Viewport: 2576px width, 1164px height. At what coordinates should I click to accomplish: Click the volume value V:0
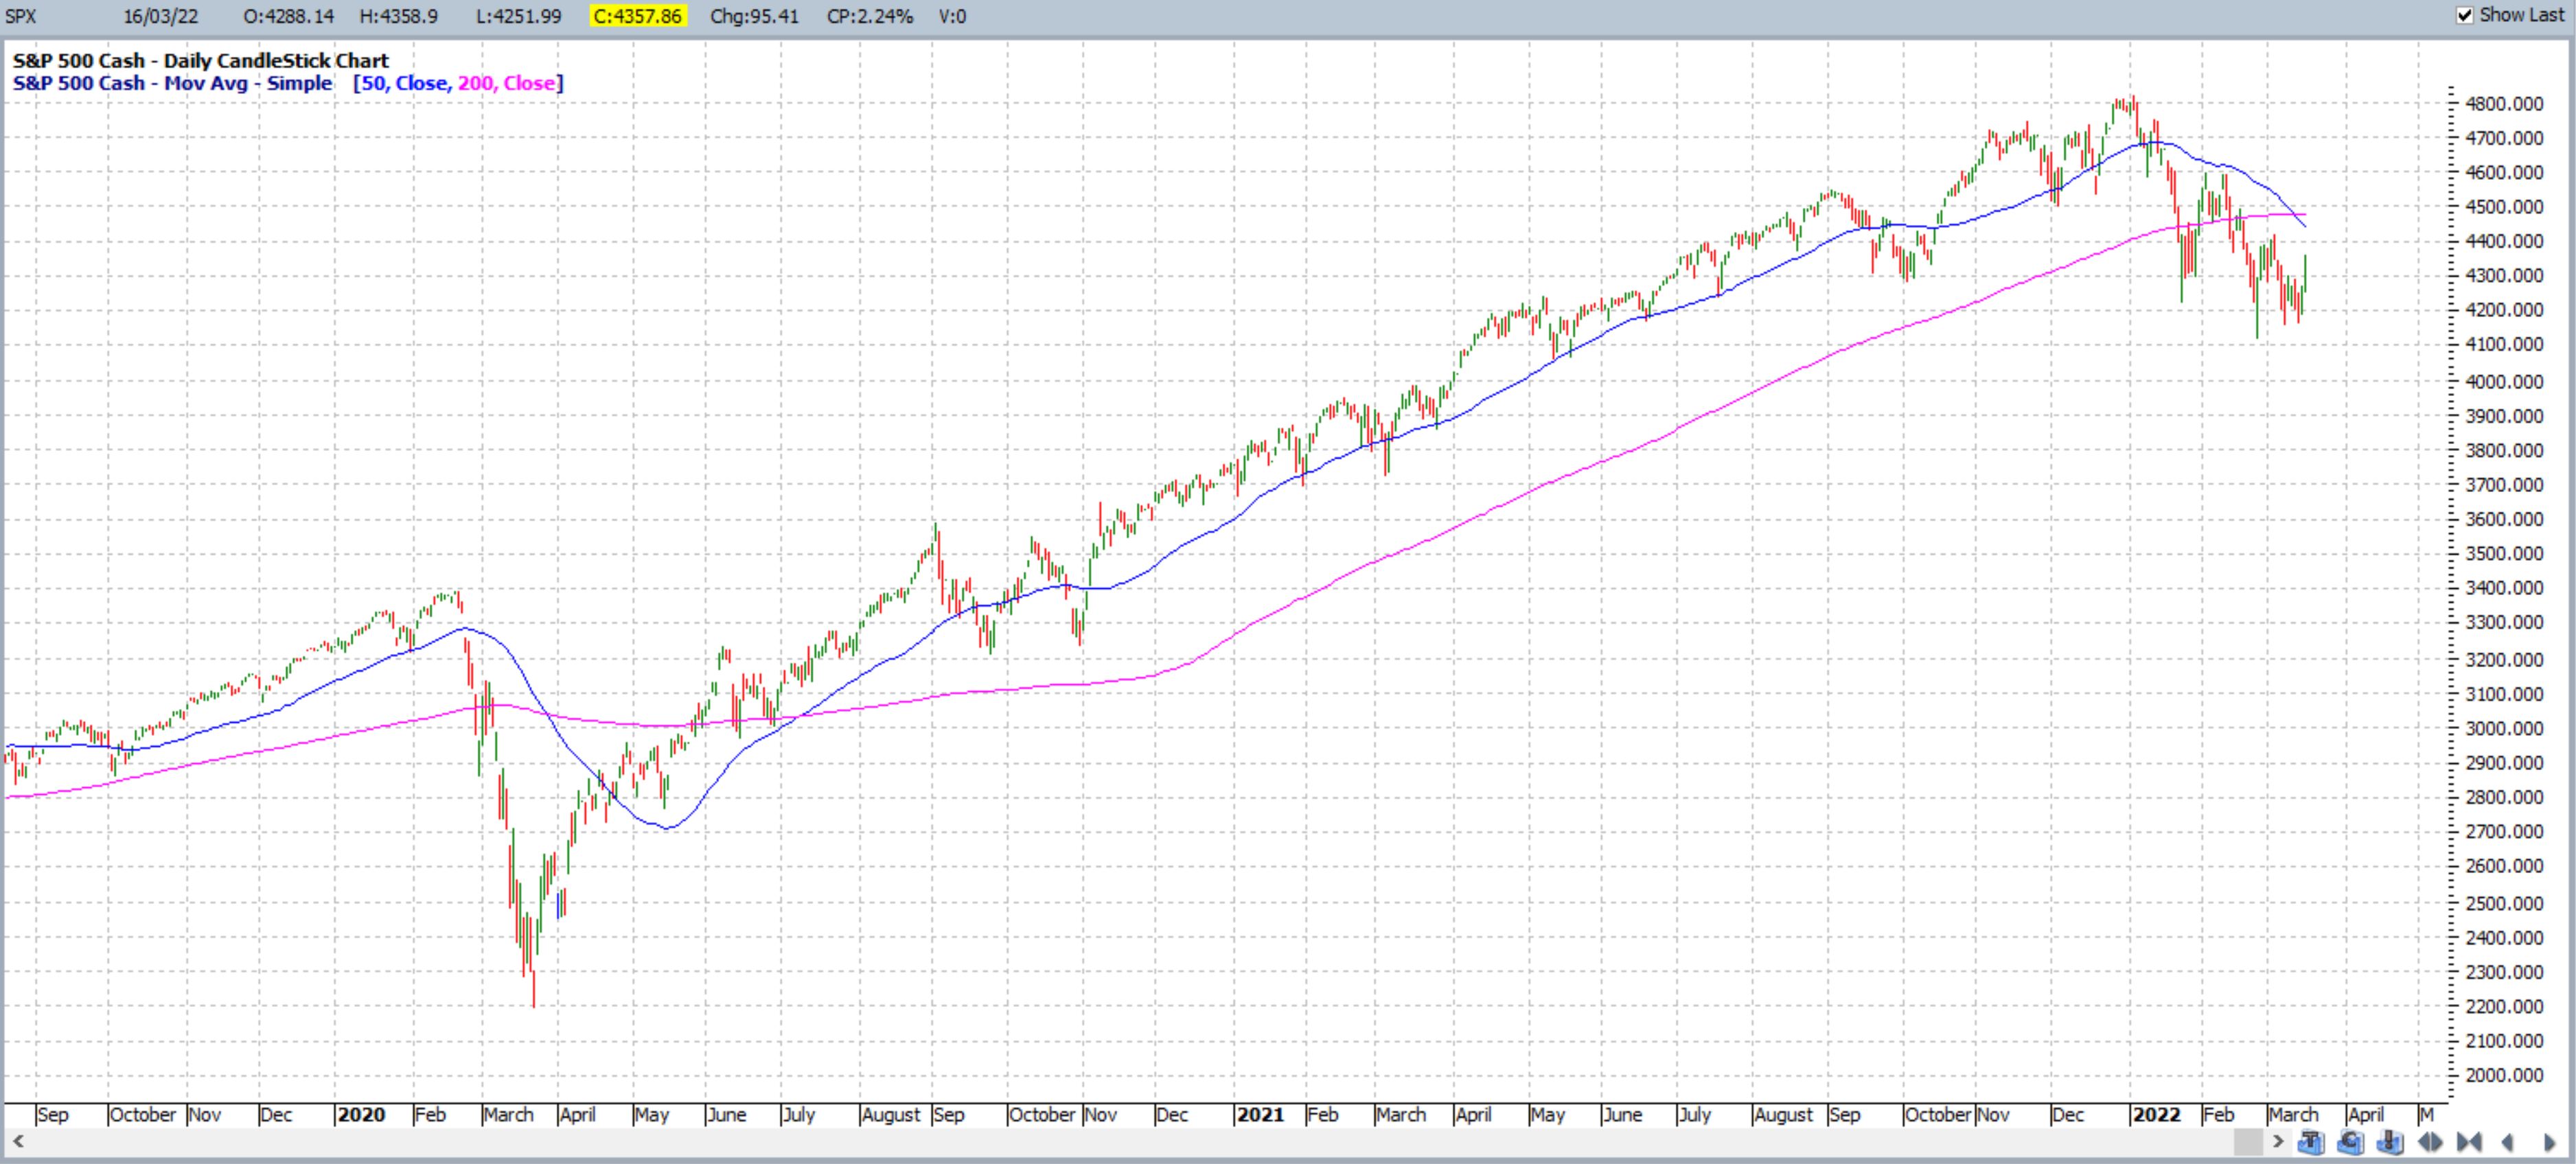[x=952, y=16]
